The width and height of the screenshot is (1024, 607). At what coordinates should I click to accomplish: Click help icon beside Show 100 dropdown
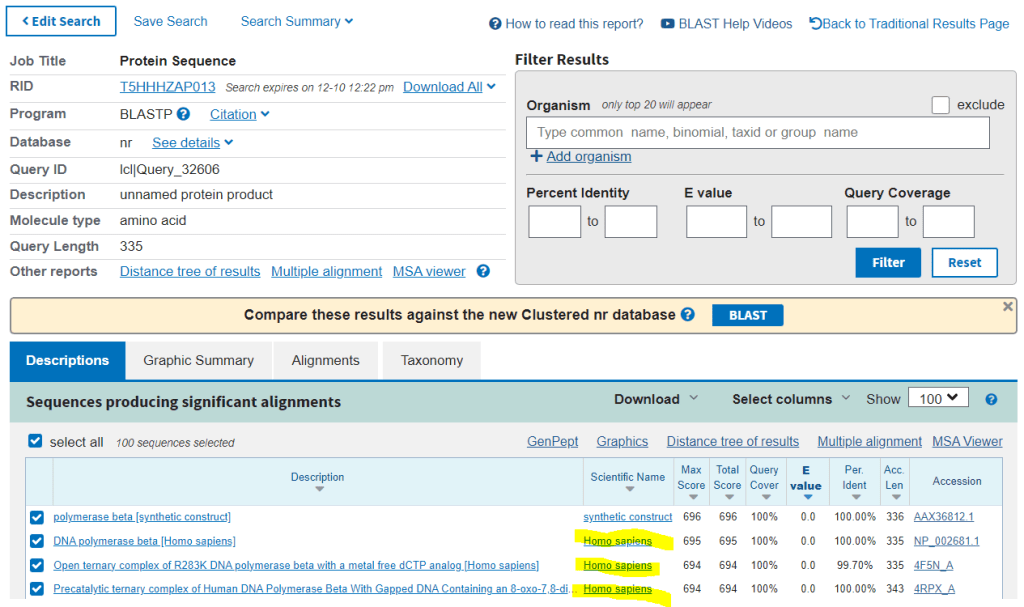tap(991, 399)
